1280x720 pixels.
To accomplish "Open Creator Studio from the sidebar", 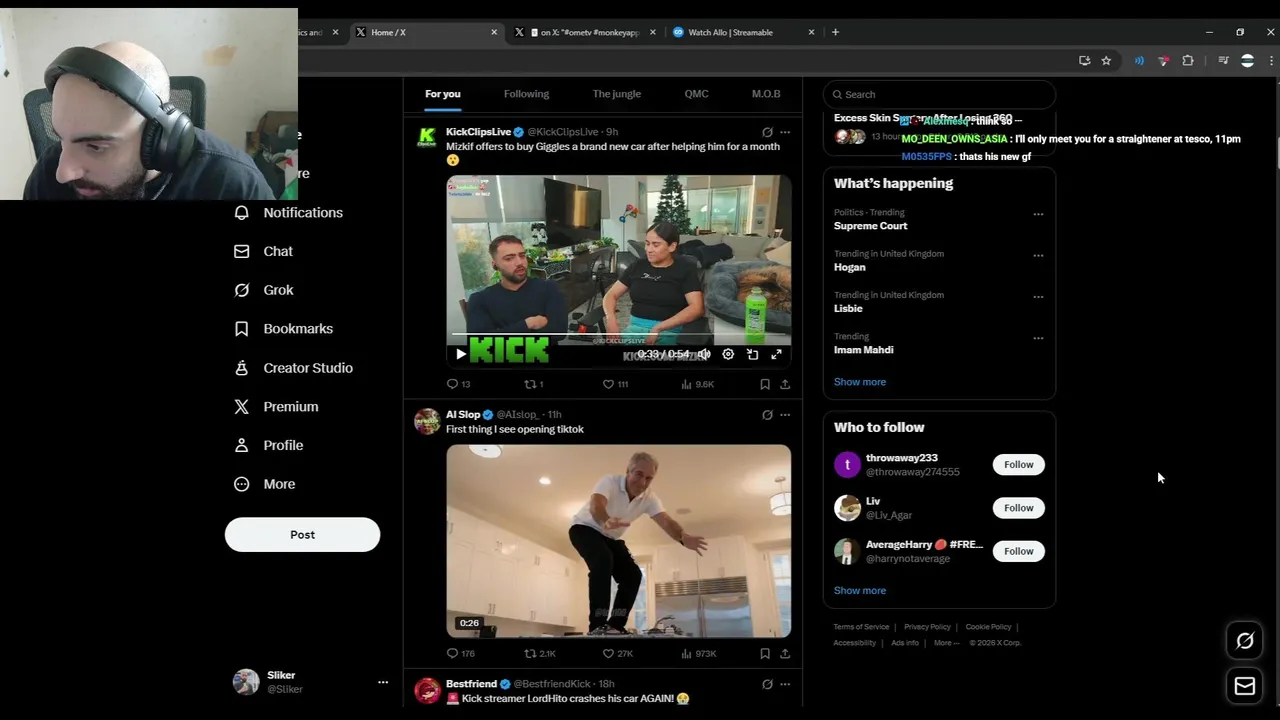I will point(293,368).
